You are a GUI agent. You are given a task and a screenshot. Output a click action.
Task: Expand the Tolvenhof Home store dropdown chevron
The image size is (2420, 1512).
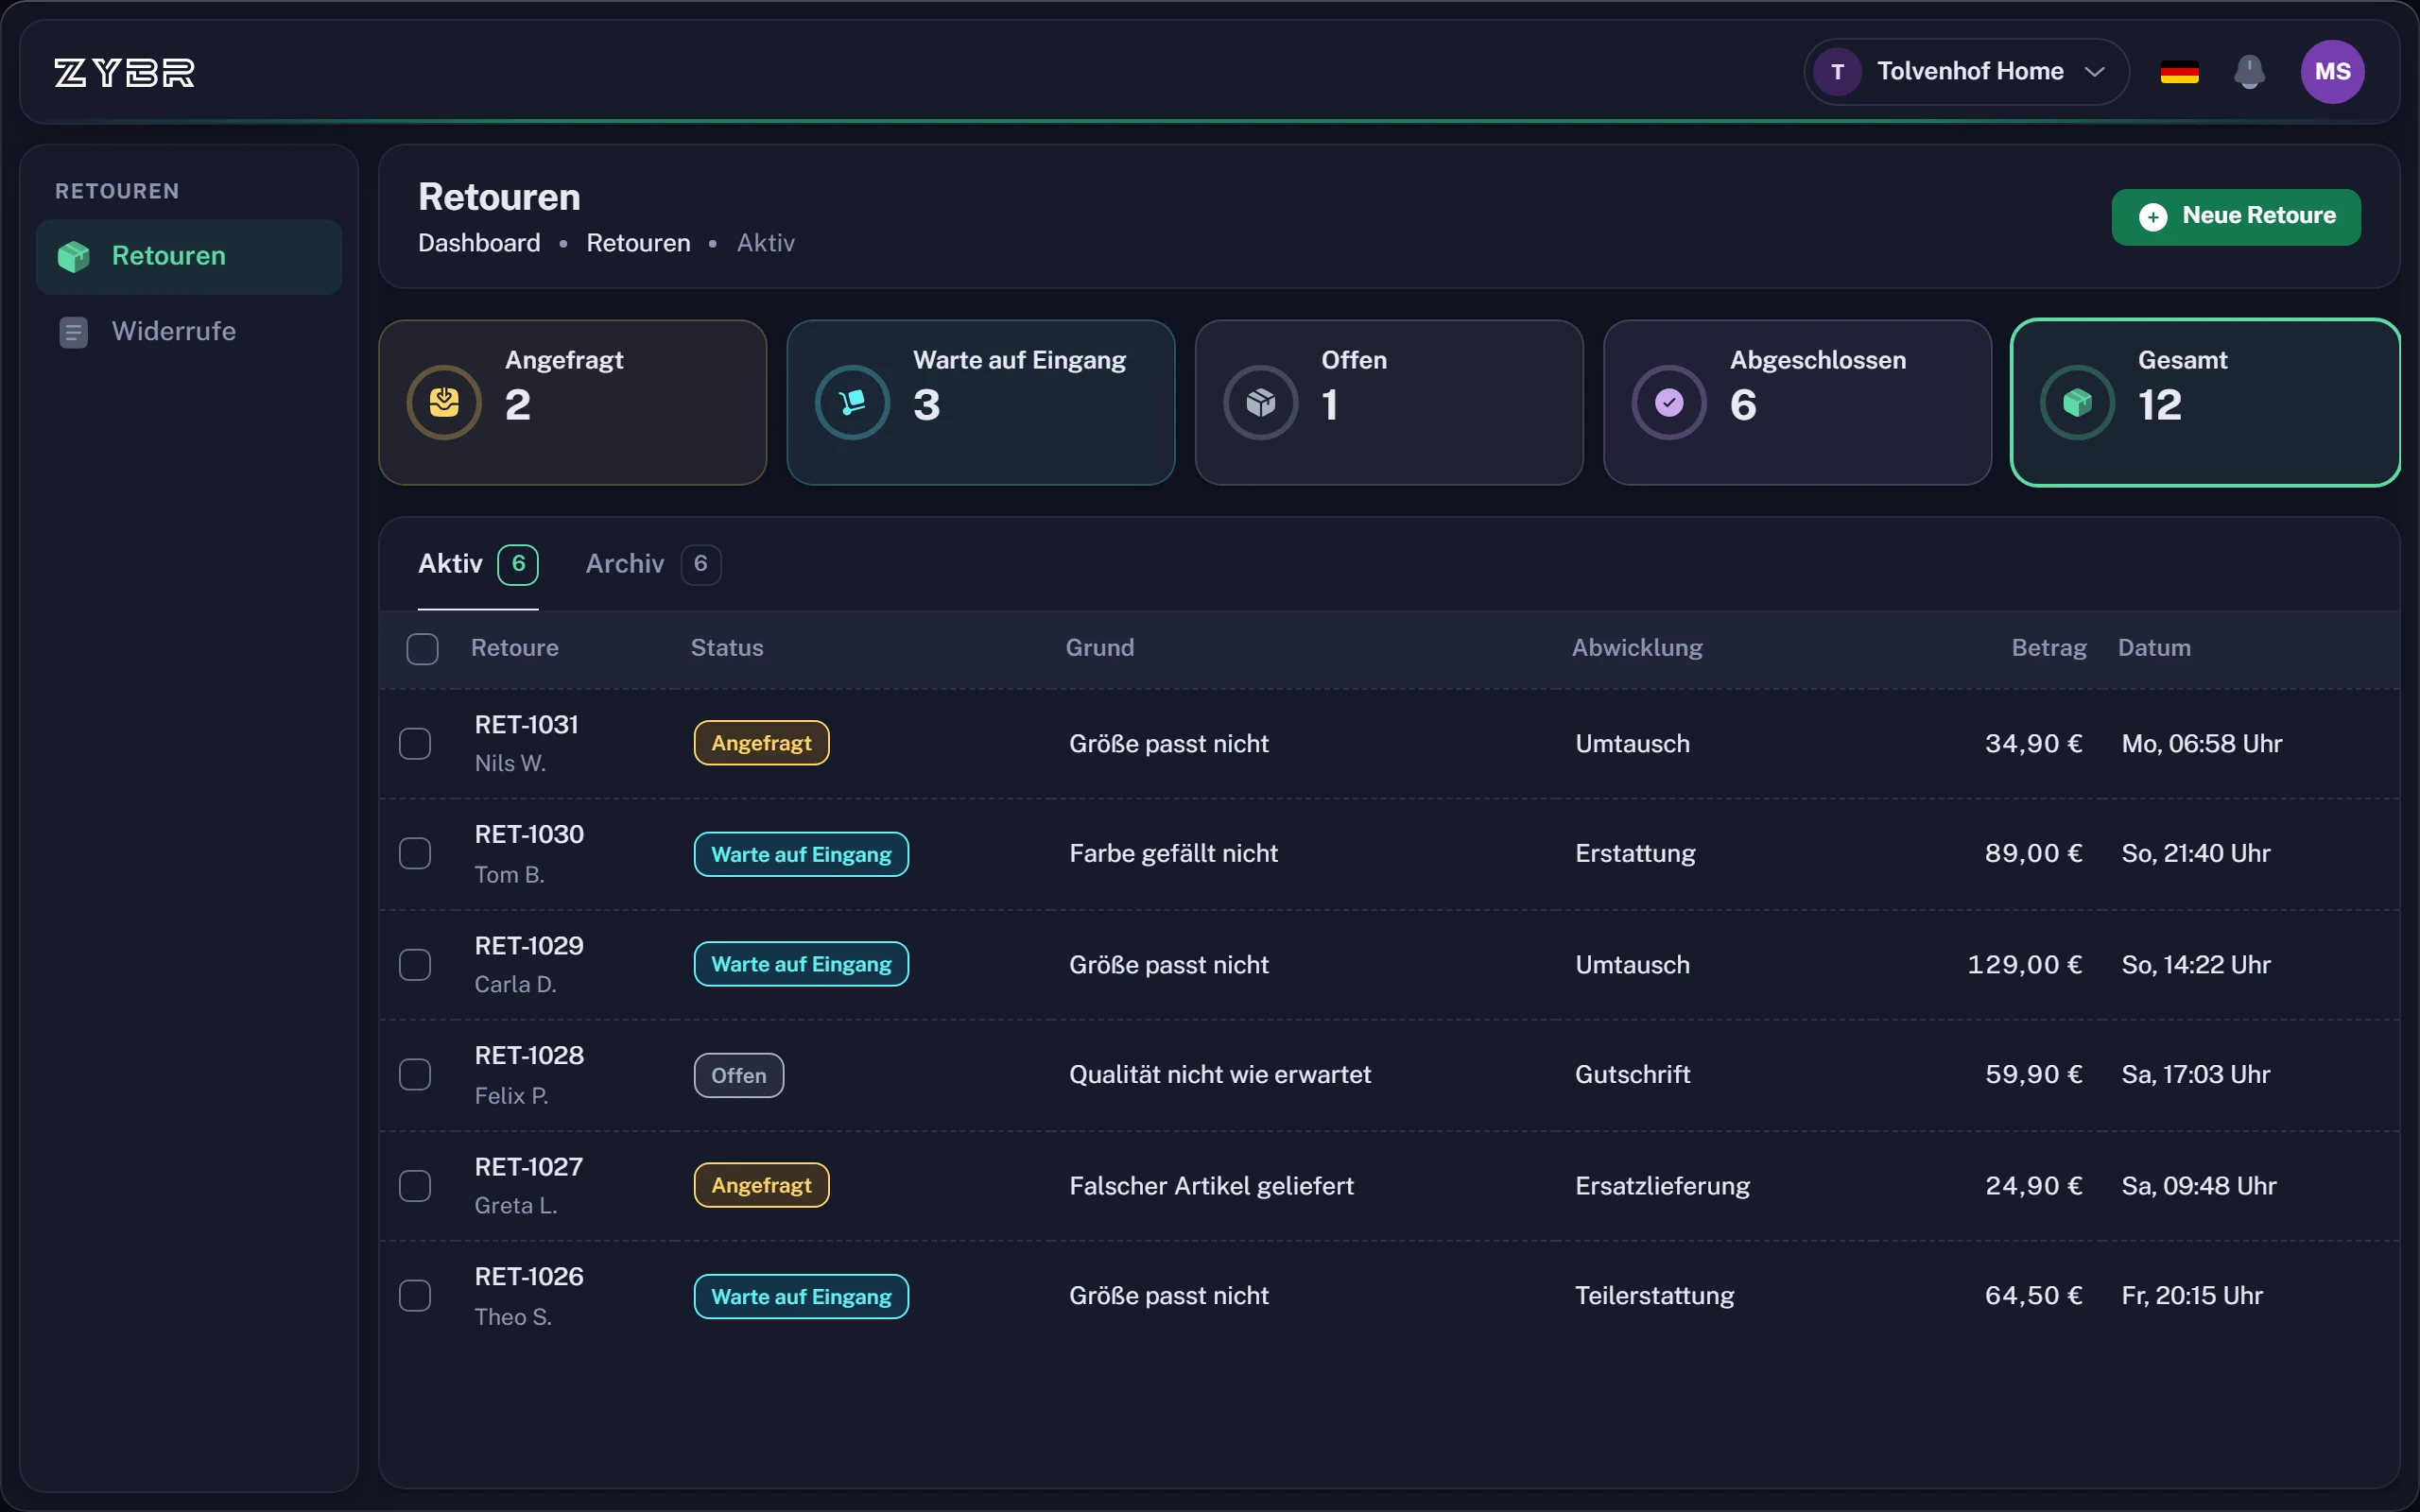point(2095,72)
